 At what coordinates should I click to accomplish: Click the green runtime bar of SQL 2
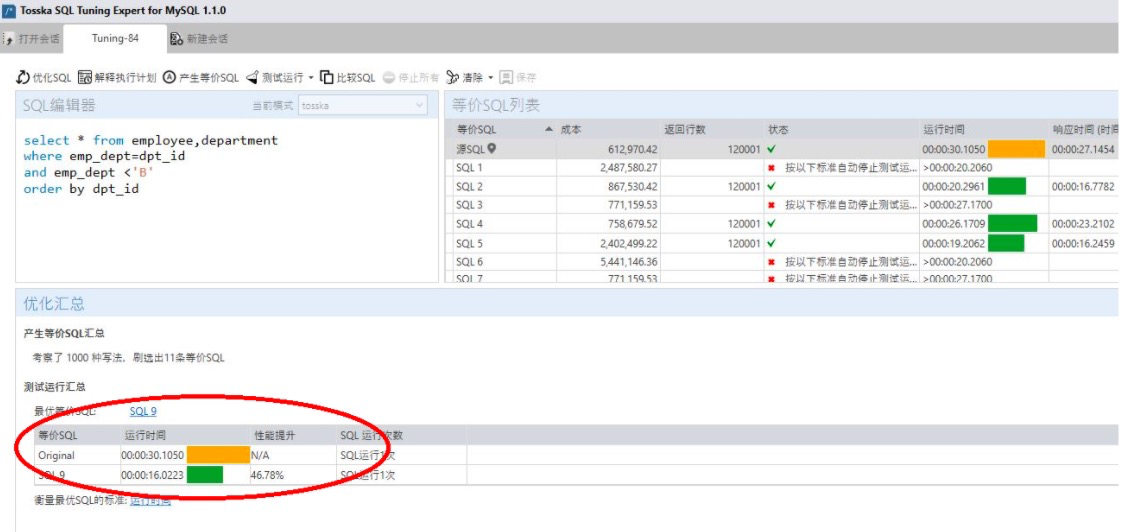coord(1007,186)
